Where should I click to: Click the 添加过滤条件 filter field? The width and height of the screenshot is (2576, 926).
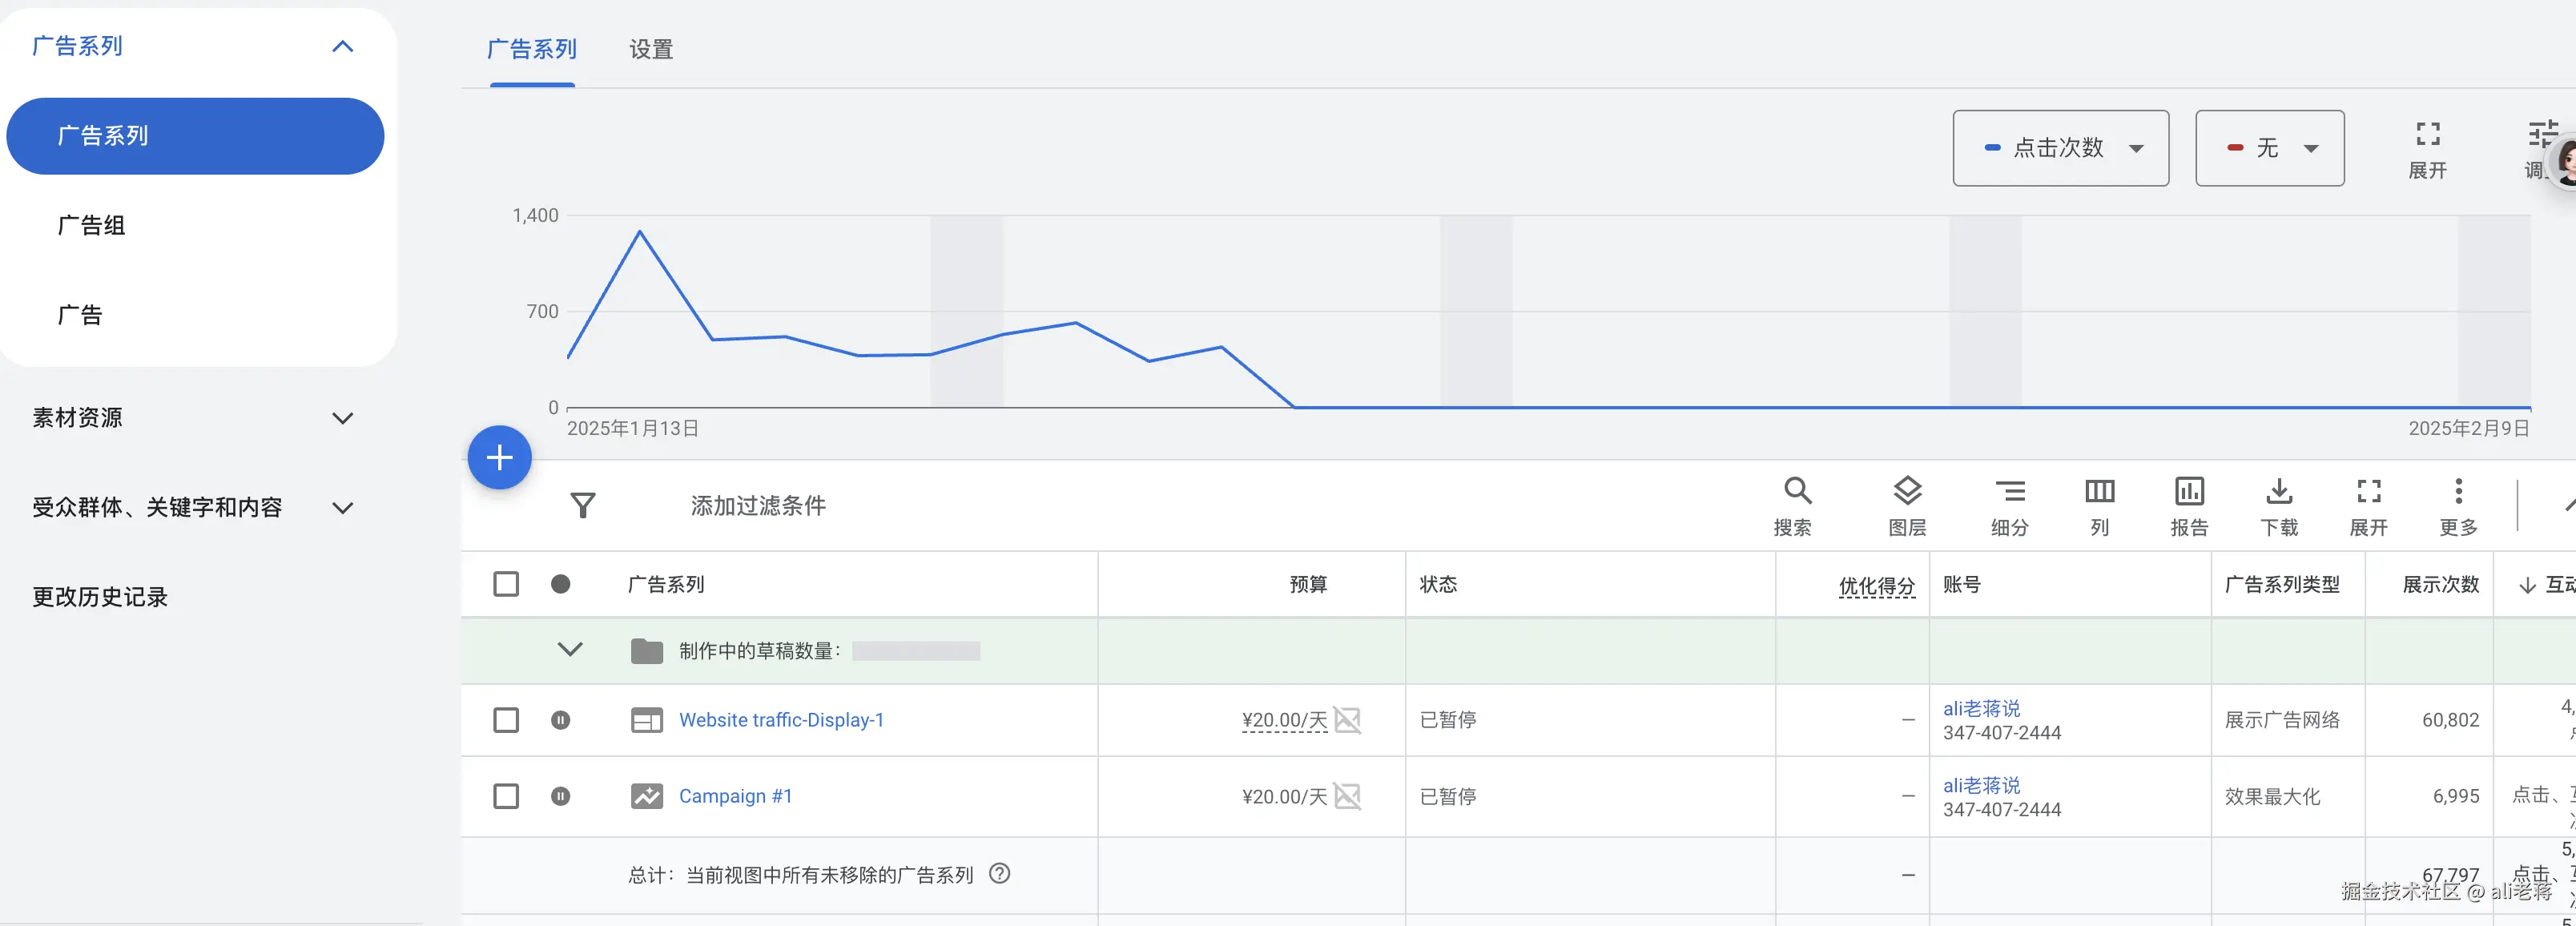tap(758, 506)
